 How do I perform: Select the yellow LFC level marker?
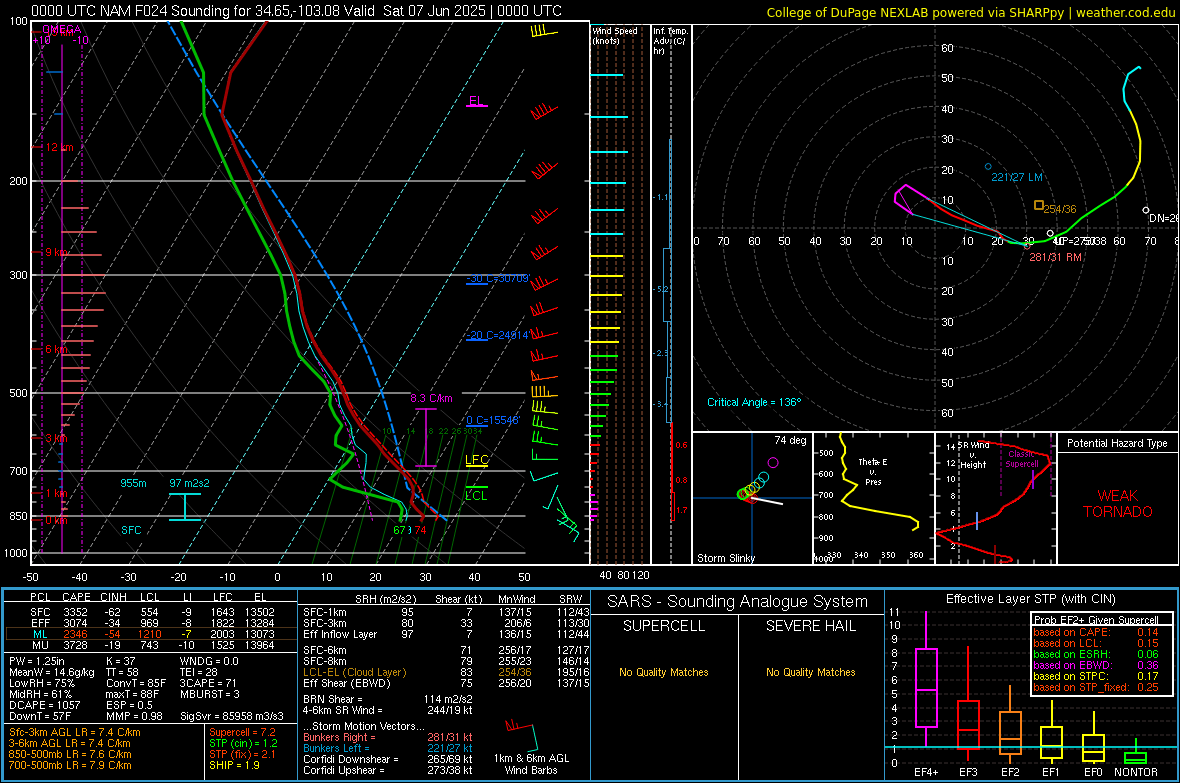476,460
